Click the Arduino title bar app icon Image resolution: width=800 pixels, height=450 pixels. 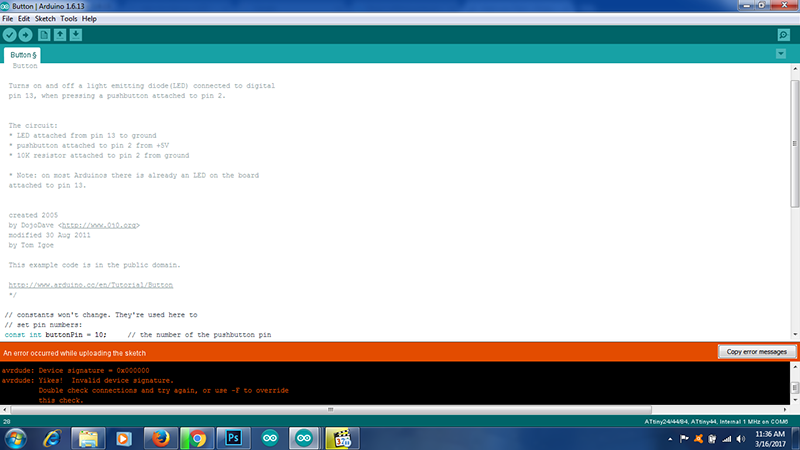coord(5,6)
